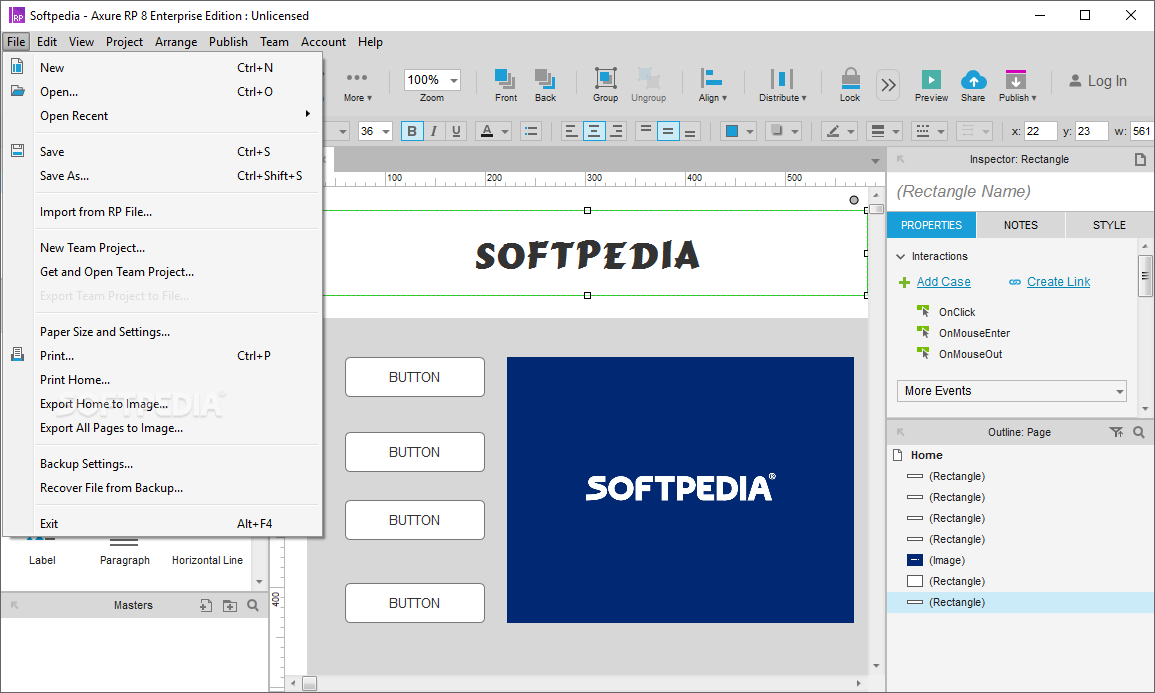Open the More toolbar dropdown
The width and height of the screenshot is (1155, 693).
[357, 86]
